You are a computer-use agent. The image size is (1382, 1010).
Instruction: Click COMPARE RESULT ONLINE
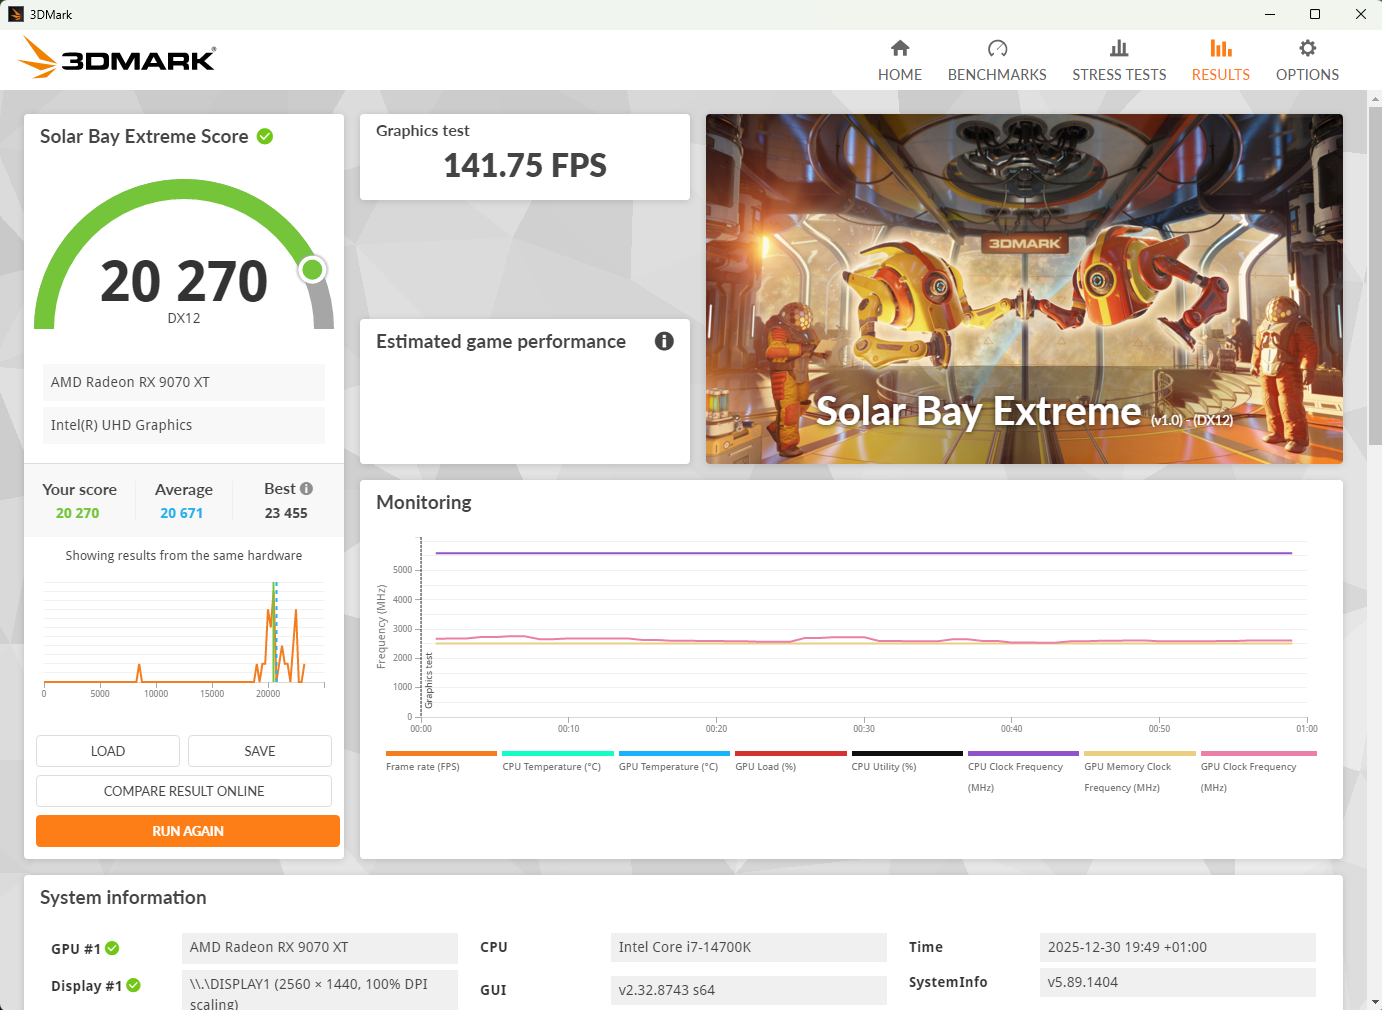point(184,791)
